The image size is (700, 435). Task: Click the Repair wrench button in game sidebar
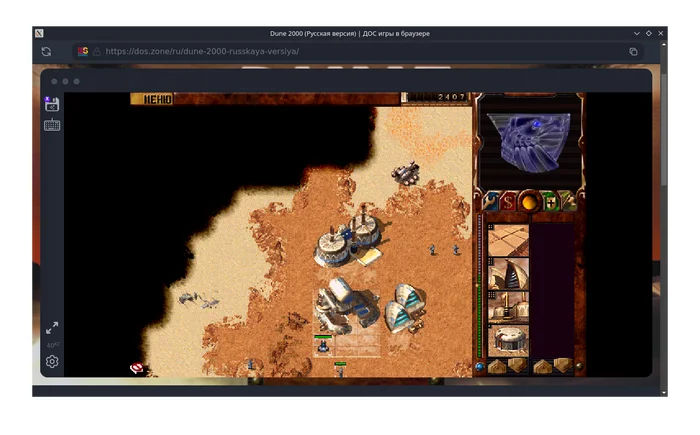pyautogui.click(x=490, y=202)
